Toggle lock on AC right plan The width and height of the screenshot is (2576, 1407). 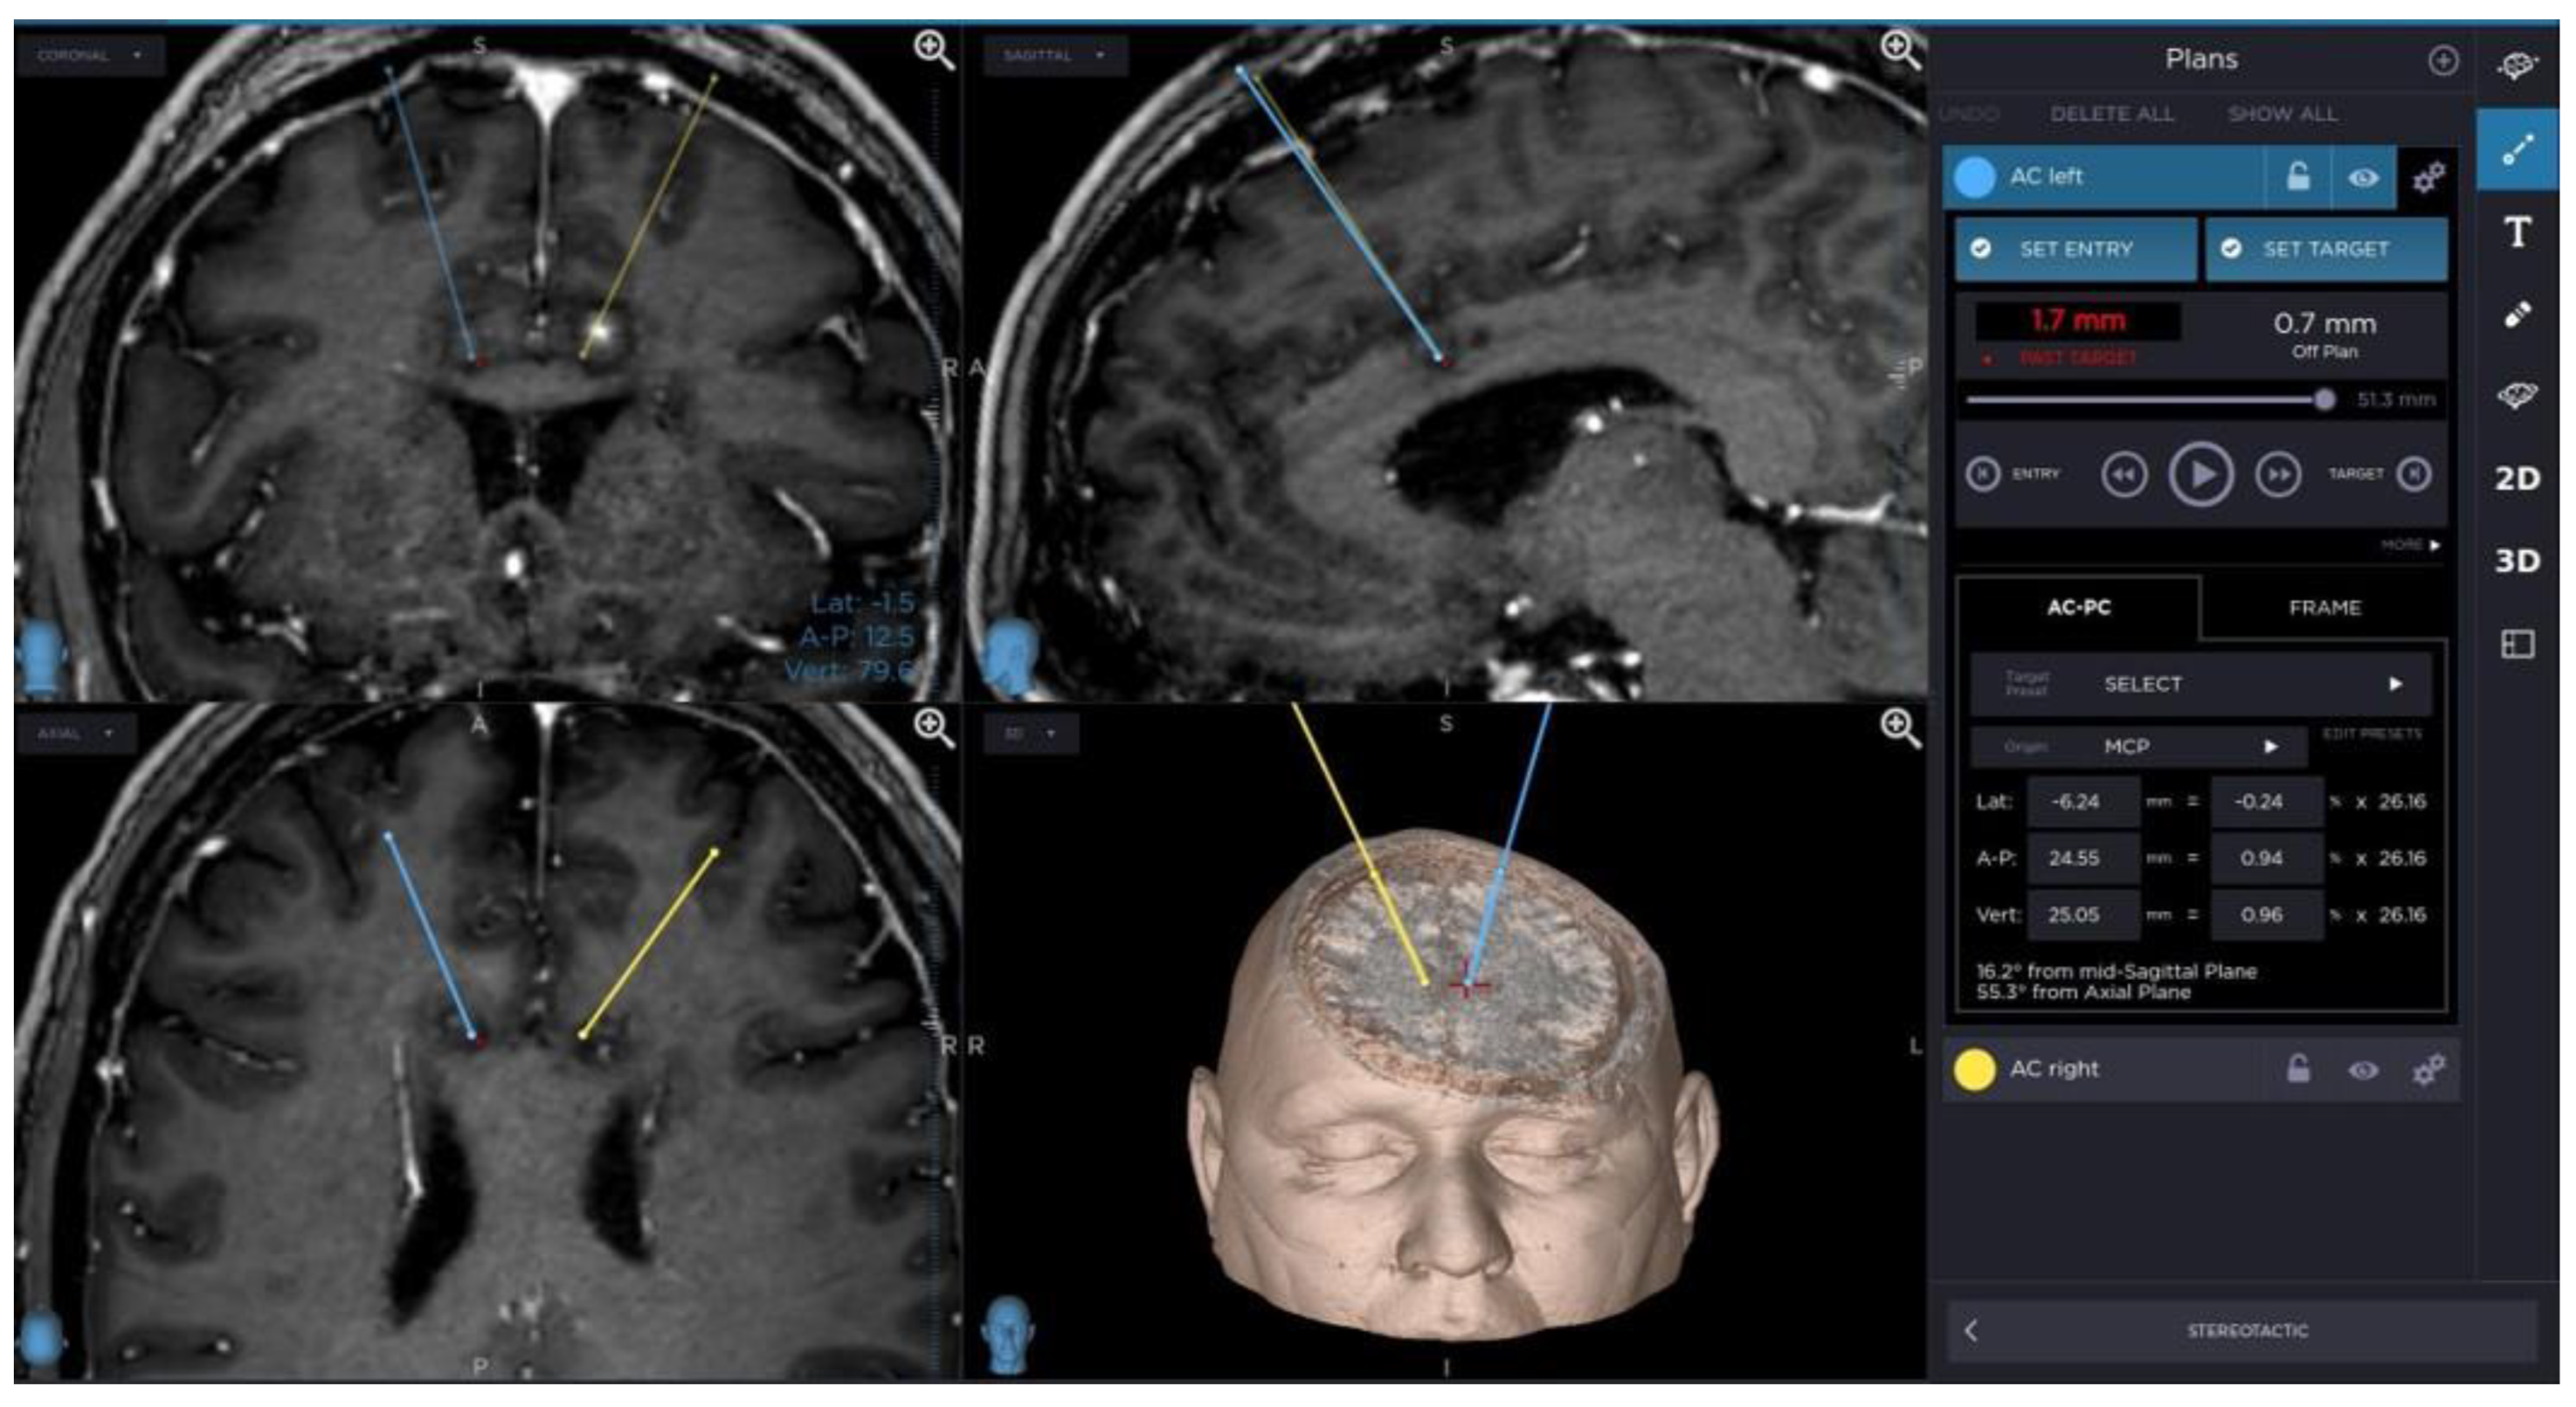(x=2298, y=1070)
